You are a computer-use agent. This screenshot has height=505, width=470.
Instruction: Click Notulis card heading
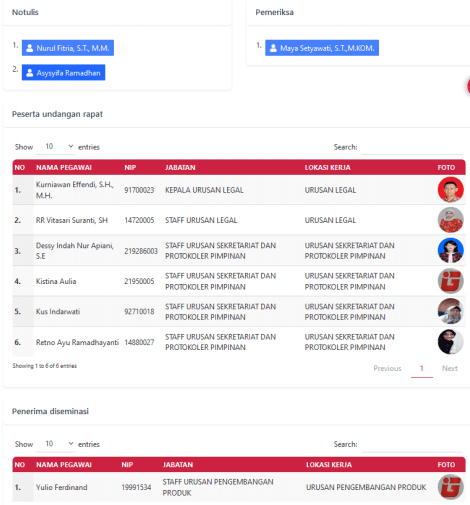(x=25, y=12)
